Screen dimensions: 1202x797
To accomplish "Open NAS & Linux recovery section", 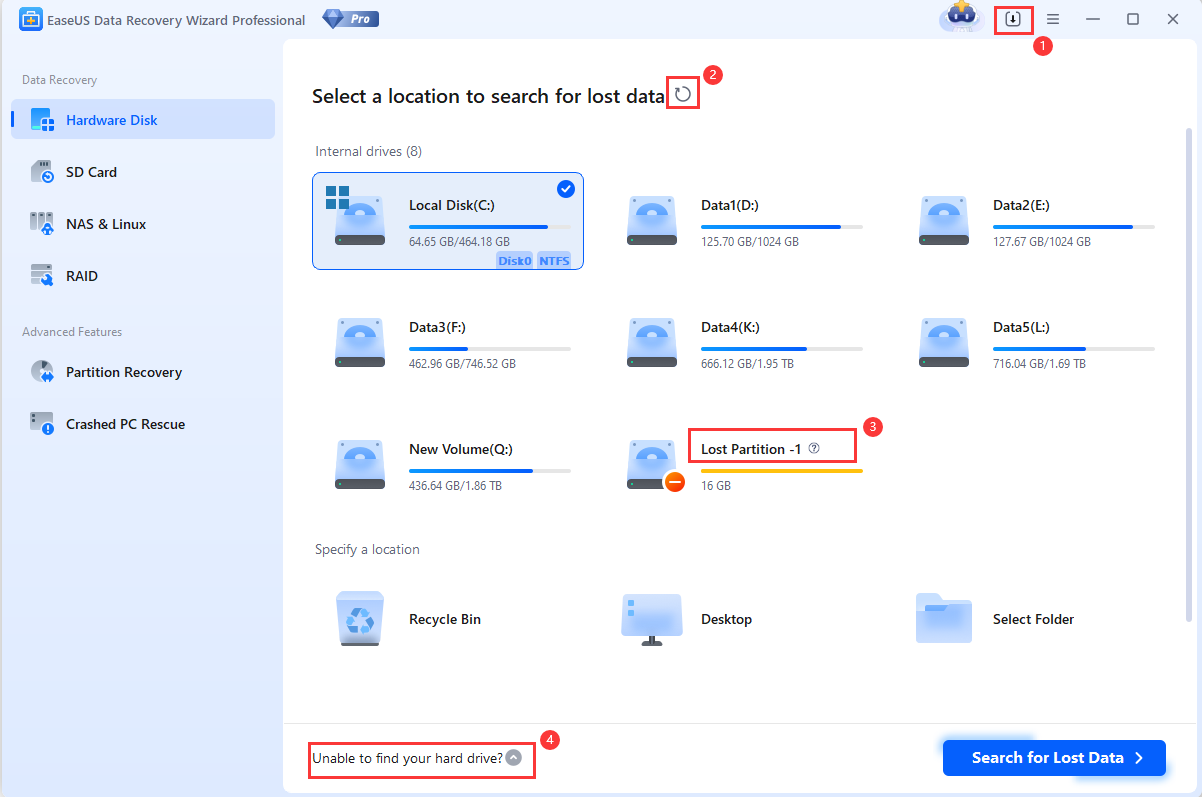I will pyautogui.click(x=143, y=224).
